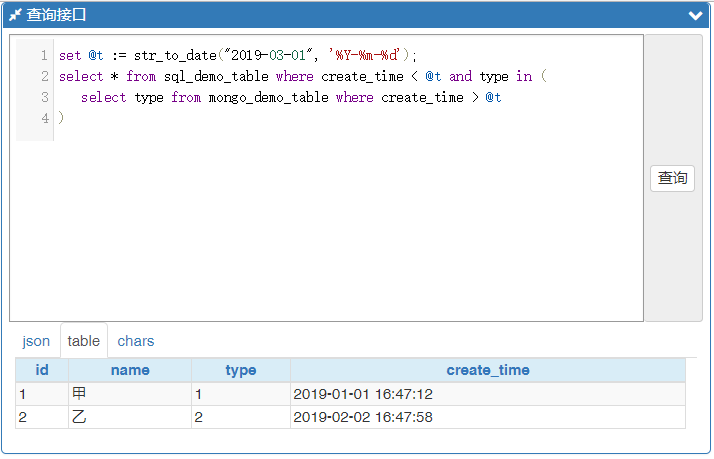Click the 查询接口 panel title
Viewport: 714px width, 459px height.
pyautogui.click(x=57, y=15)
